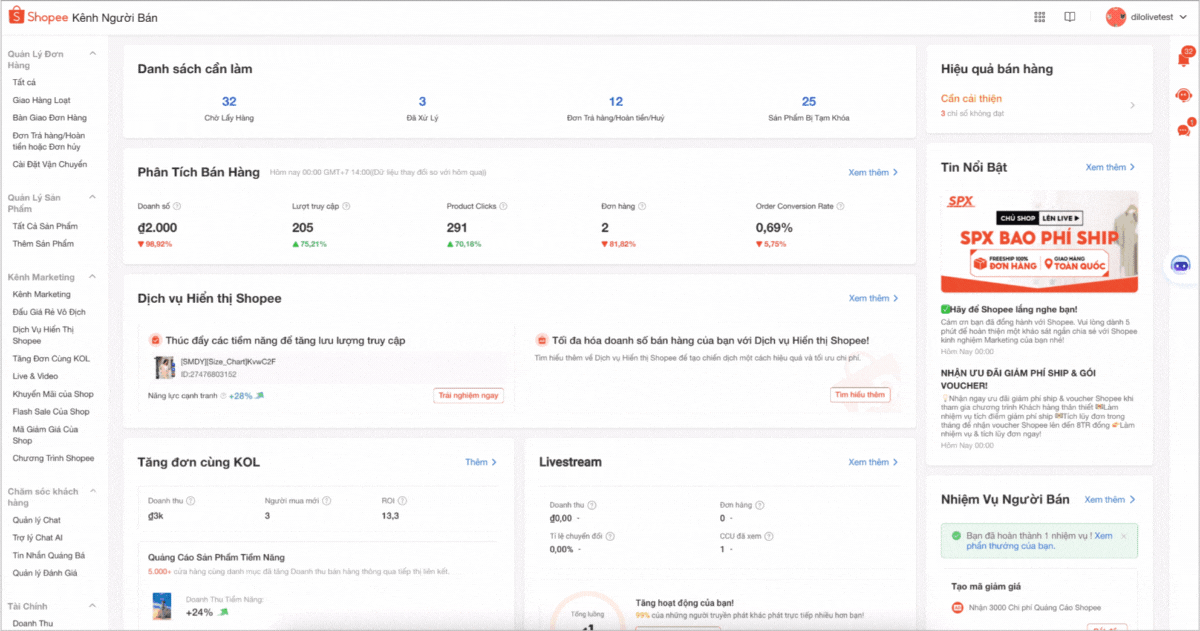This screenshot has height=631, width=1200.
Task: Click info icon next to Product Clicks
Action: coord(503,207)
